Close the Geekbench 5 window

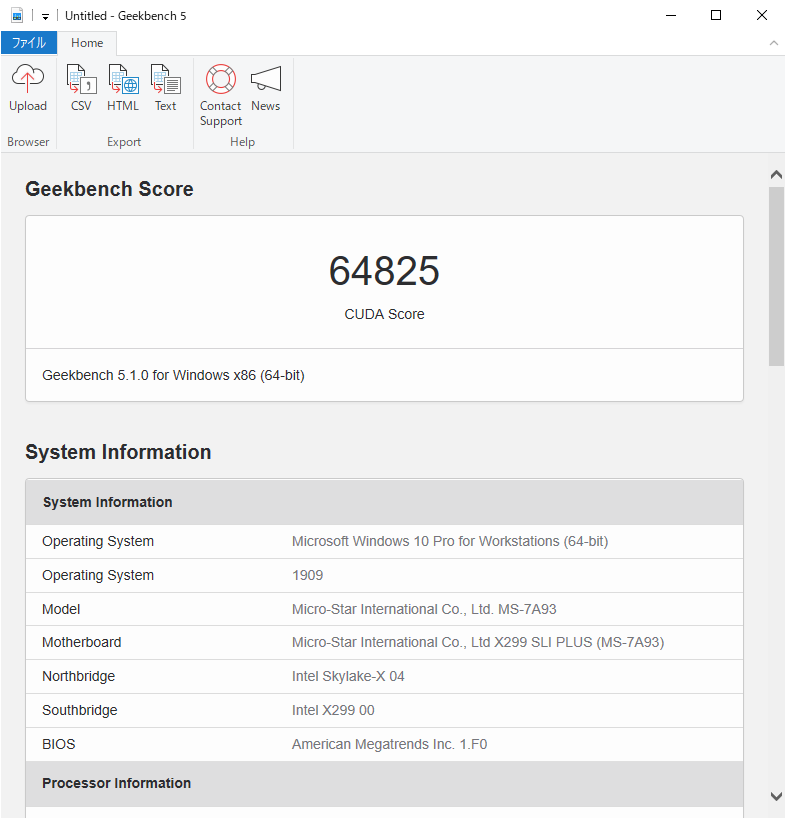point(762,16)
